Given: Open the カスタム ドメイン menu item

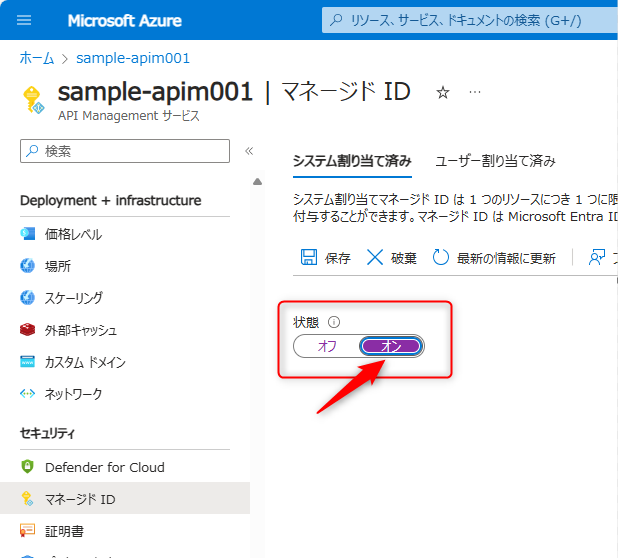Looking at the screenshot, I should point(85,362).
